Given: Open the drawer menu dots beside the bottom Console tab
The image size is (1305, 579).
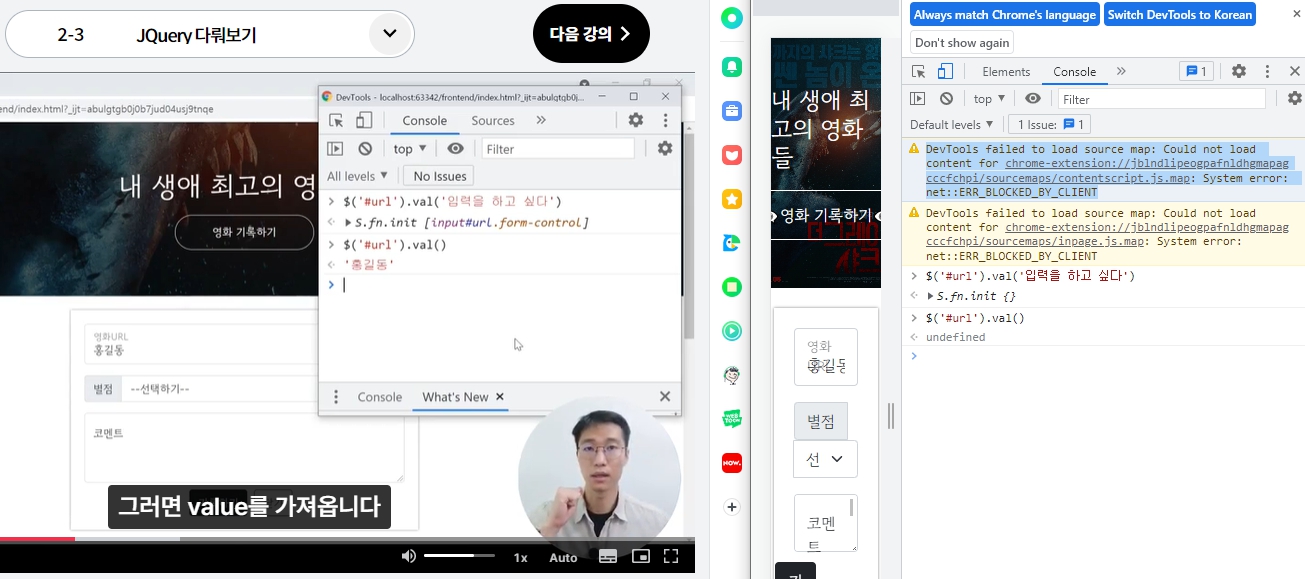Looking at the screenshot, I should 336,397.
